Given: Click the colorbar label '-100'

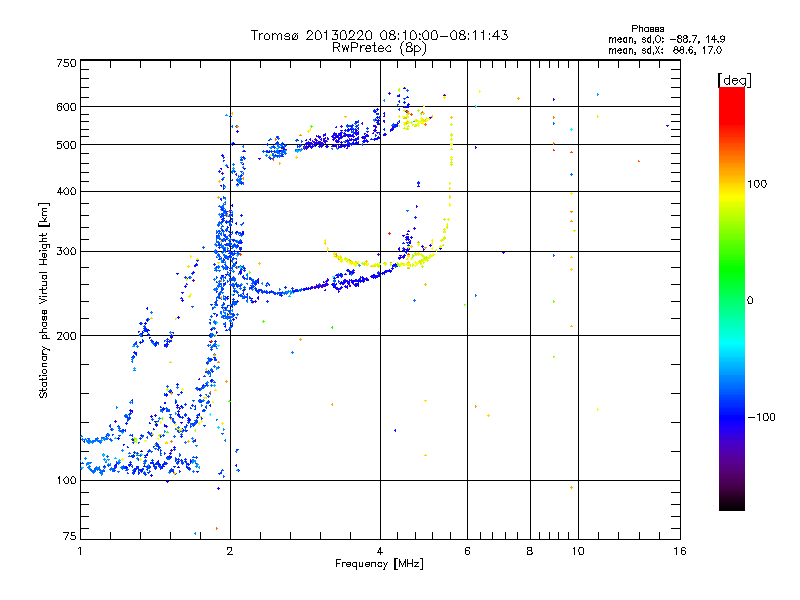Looking at the screenshot, I should point(761,417).
